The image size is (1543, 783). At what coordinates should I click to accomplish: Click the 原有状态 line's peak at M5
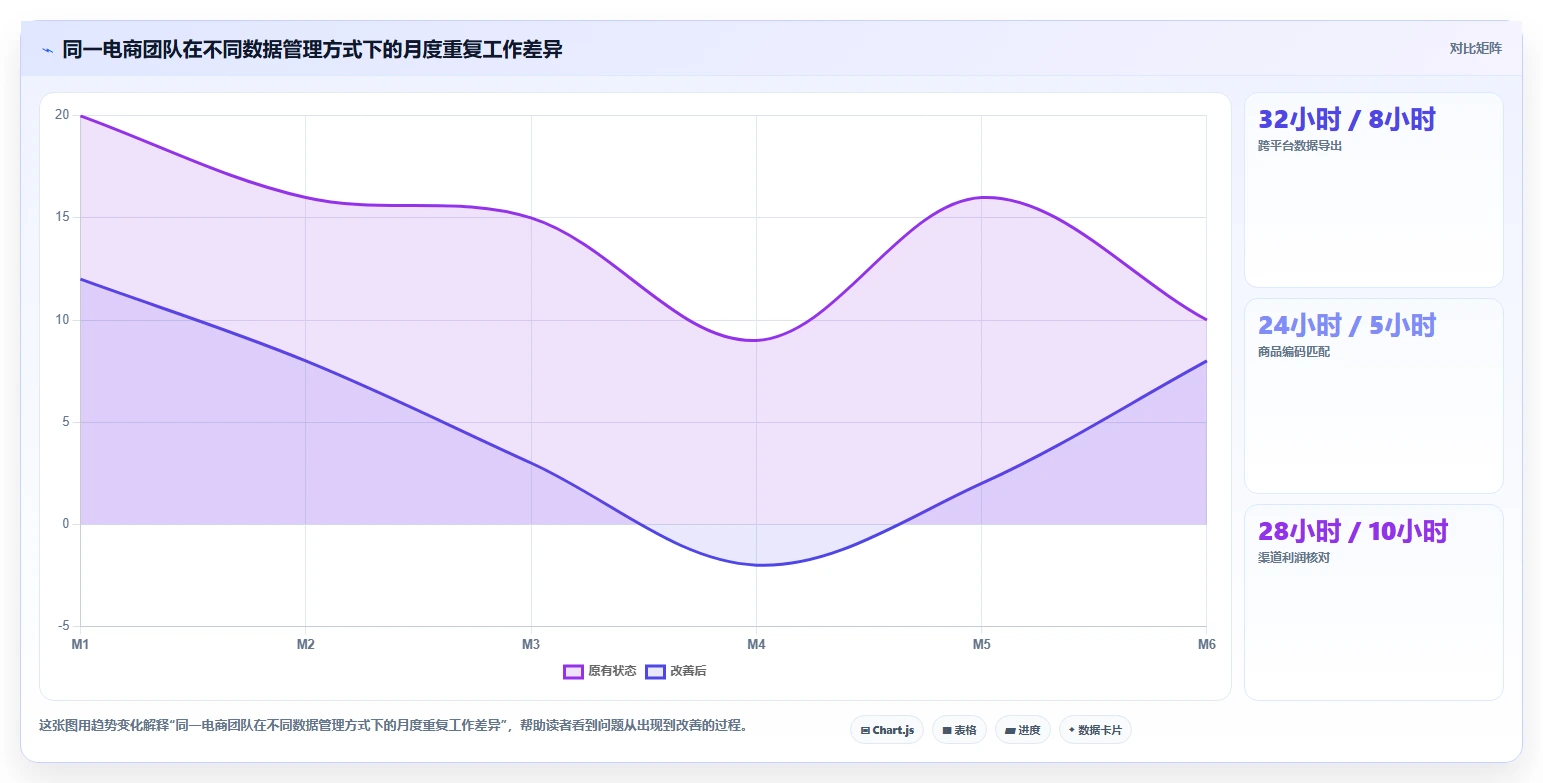pyautogui.click(x=982, y=197)
